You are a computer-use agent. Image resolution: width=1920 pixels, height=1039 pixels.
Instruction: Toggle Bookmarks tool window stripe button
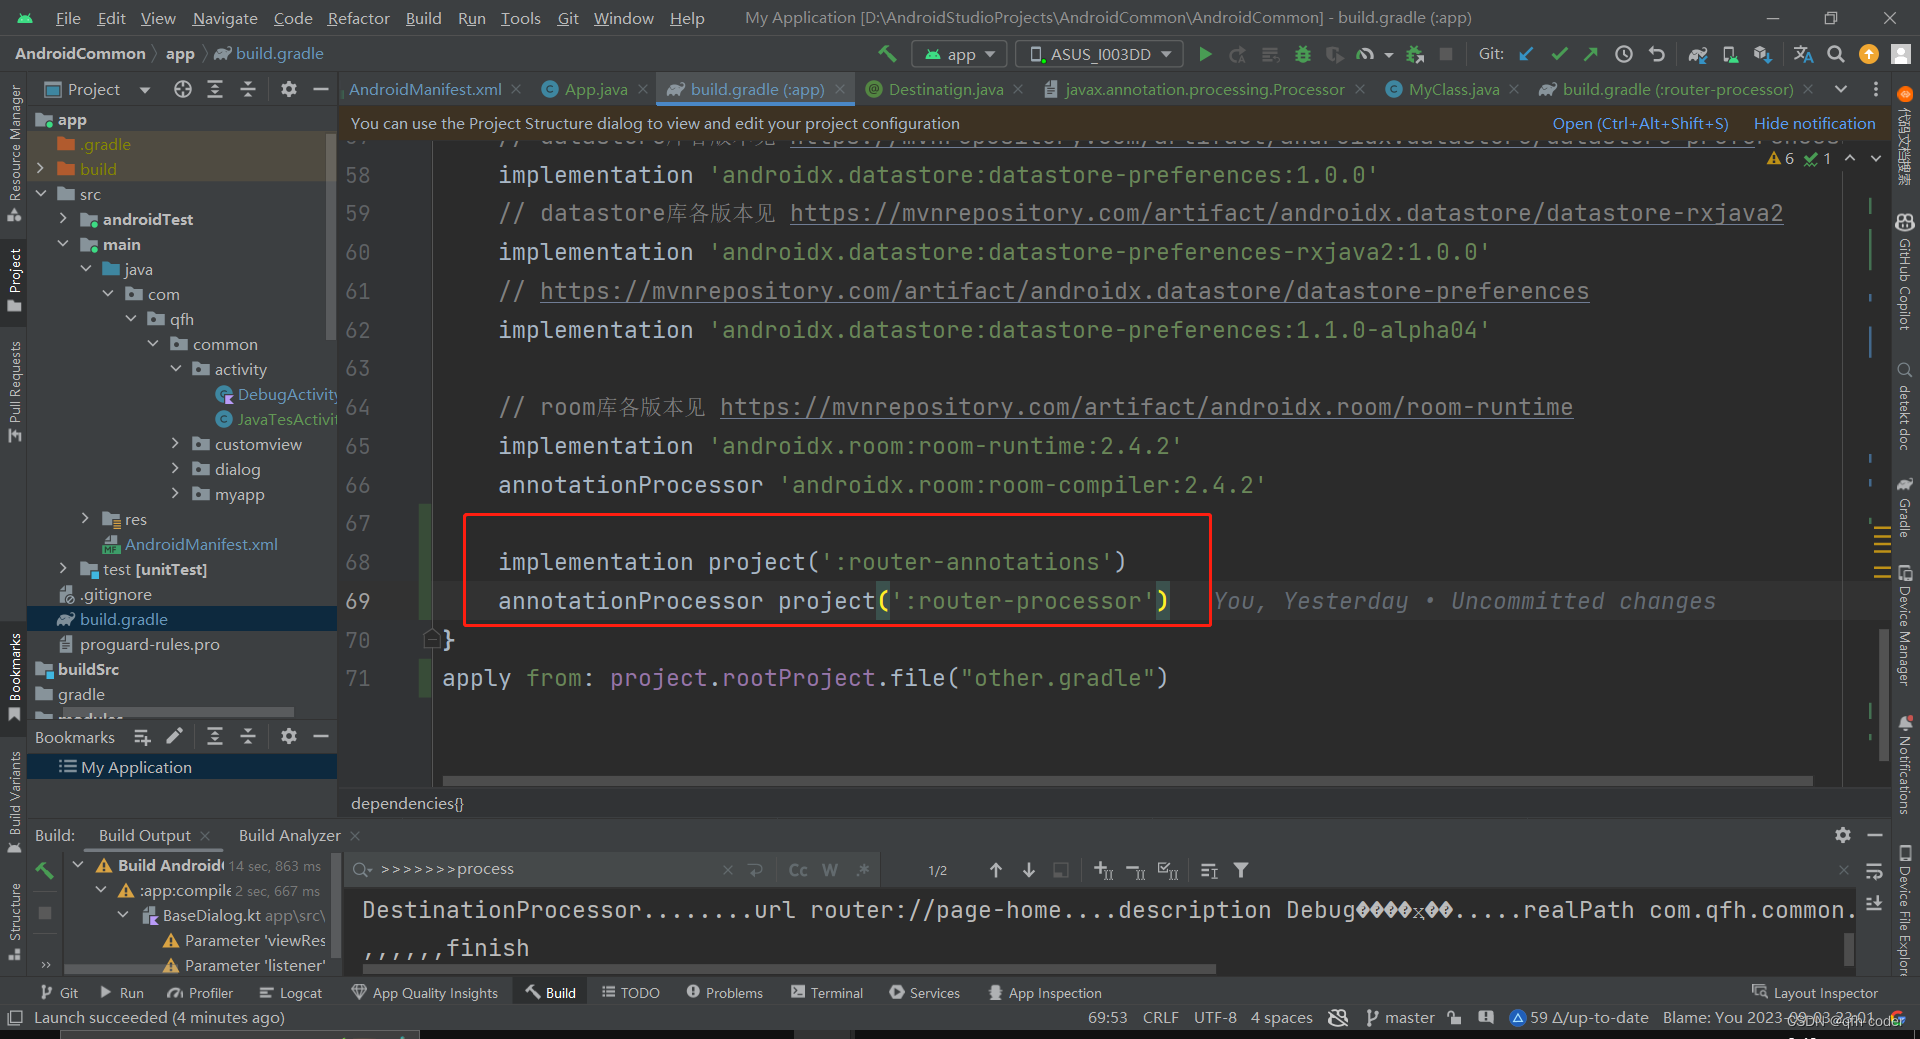click(x=14, y=677)
